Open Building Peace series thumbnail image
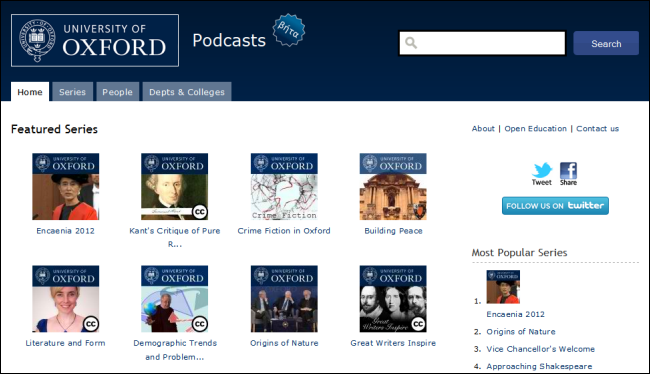This screenshot has width=650, height=374. pos(393,186)
